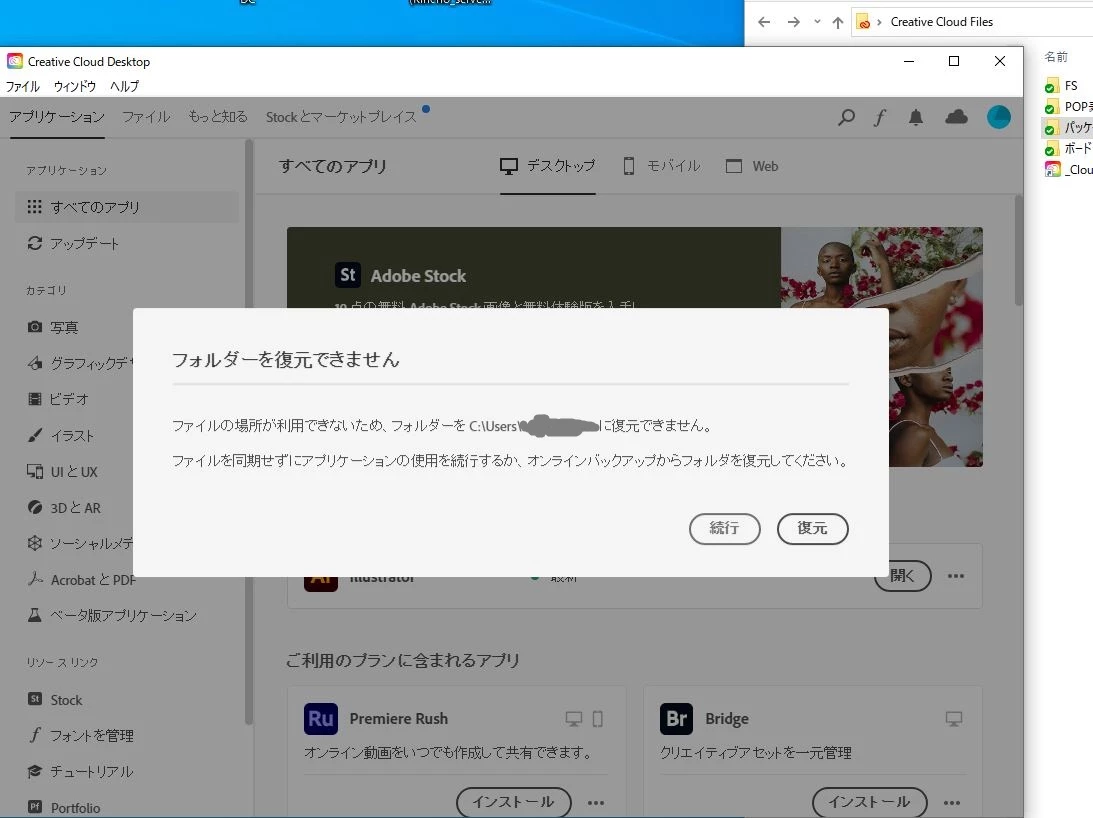
Task: Open more options for Bridge
Action: [952, 803]
